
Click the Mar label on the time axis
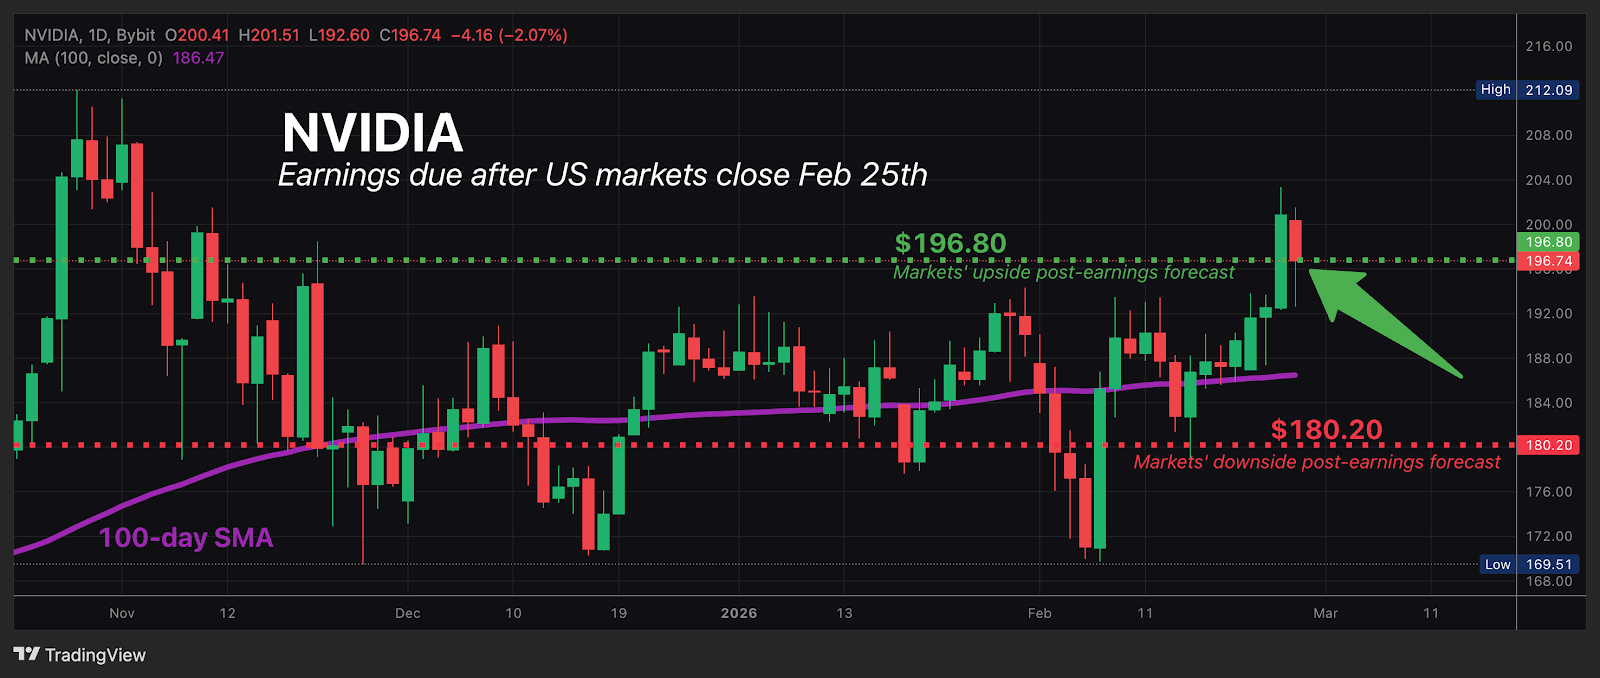click(1325, 613)
